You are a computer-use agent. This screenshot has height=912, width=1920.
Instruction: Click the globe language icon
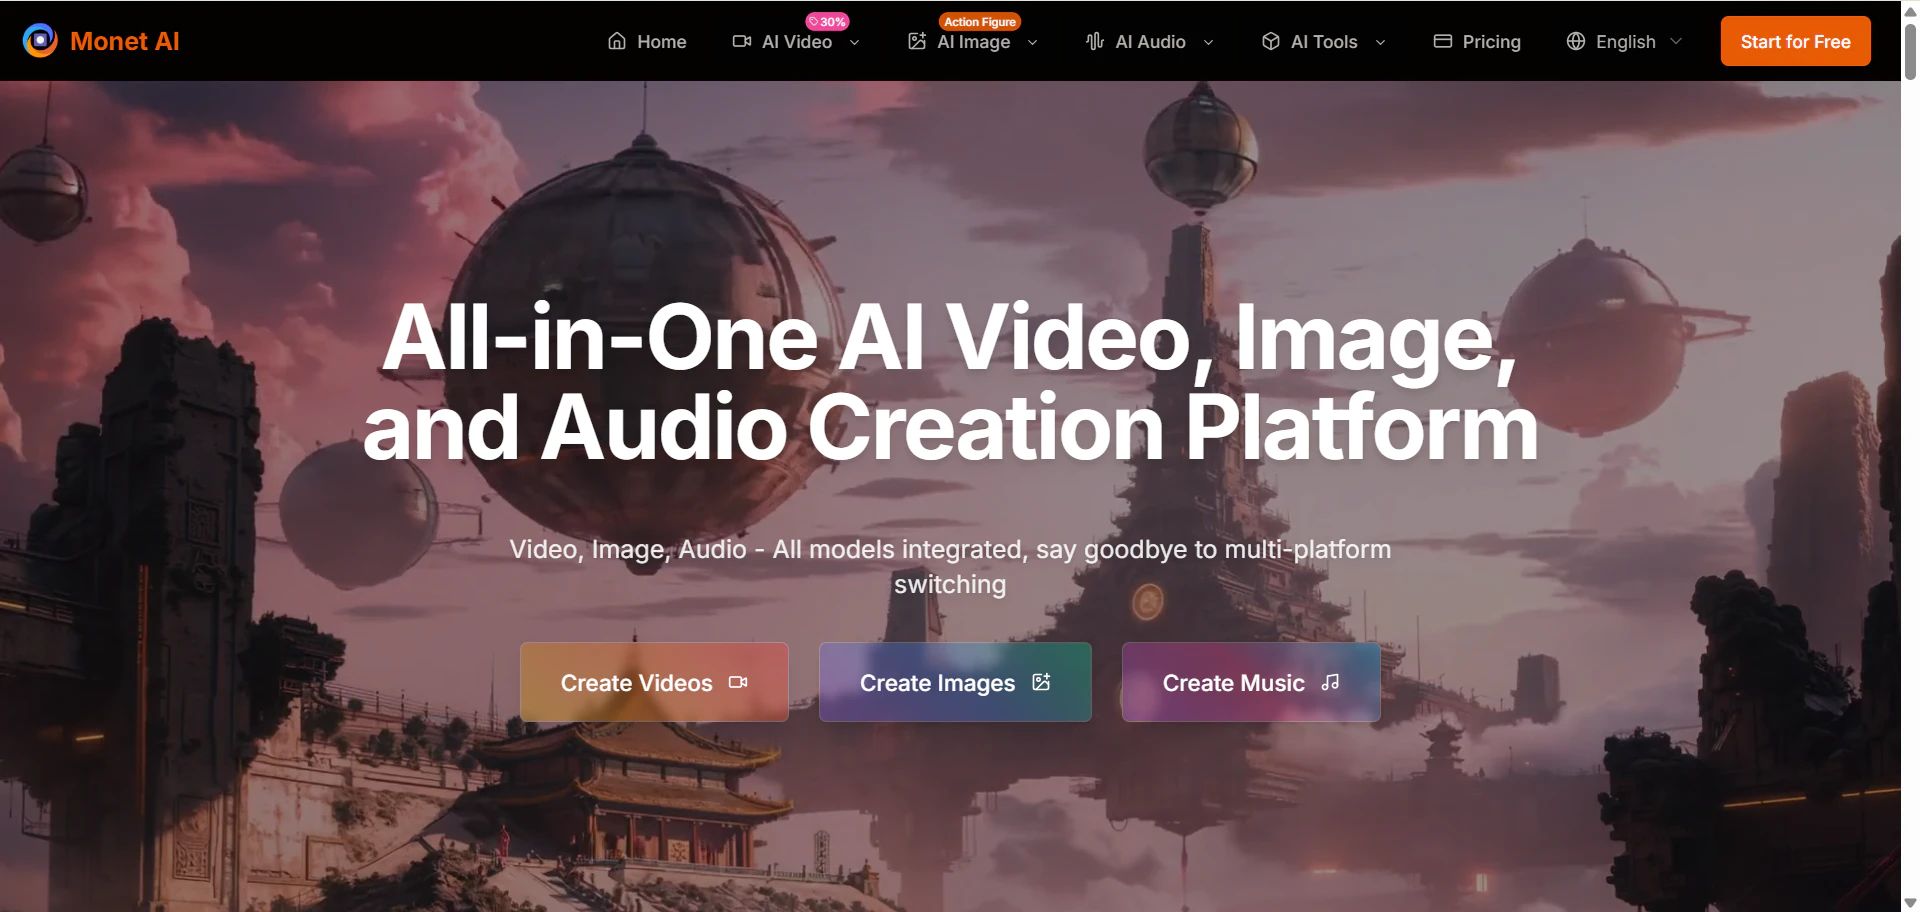pos(1575,41)
